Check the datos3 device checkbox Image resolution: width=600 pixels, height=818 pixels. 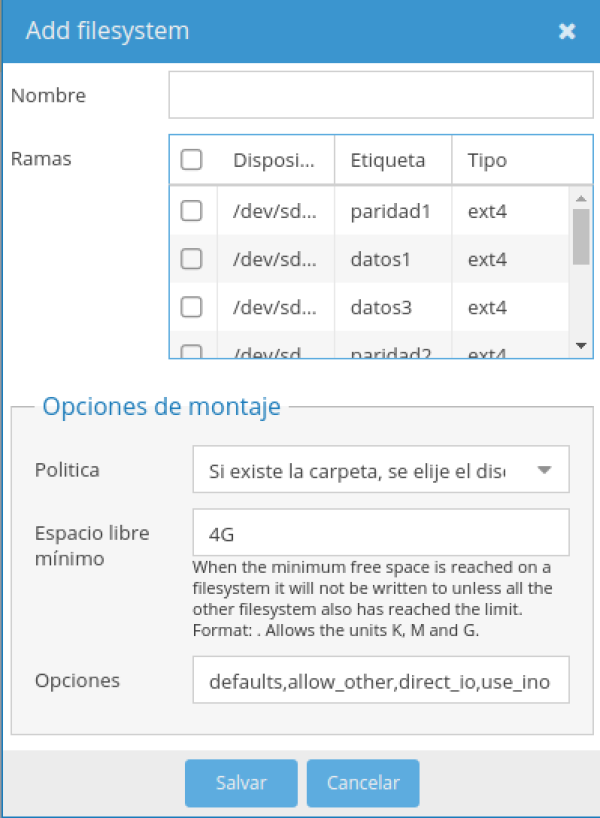(x=191, y=307)
